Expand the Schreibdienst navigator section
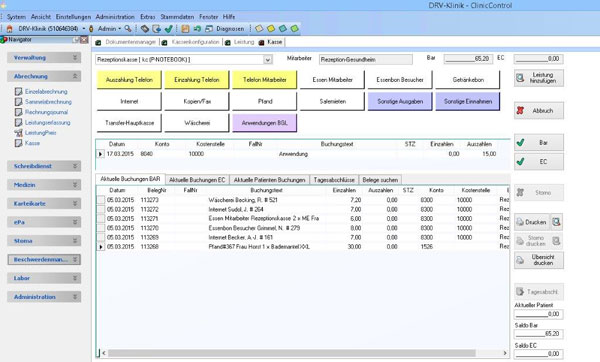The height and width of the screenshot is (362, 600). (75, 166)
